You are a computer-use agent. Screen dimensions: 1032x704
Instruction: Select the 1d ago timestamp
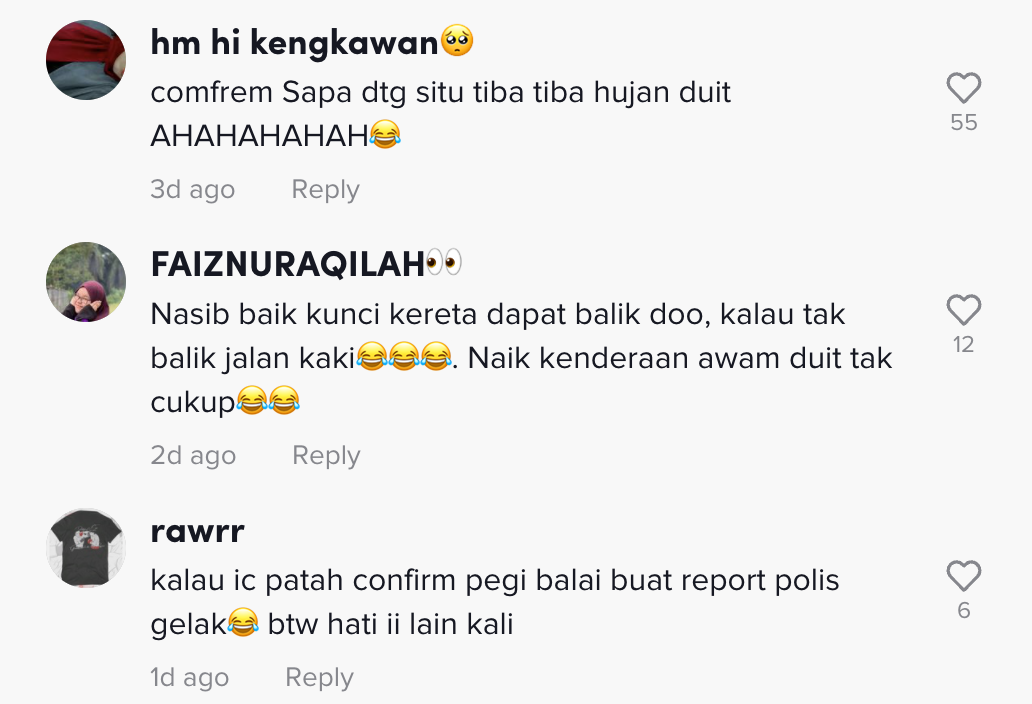[x=190, y=677]
